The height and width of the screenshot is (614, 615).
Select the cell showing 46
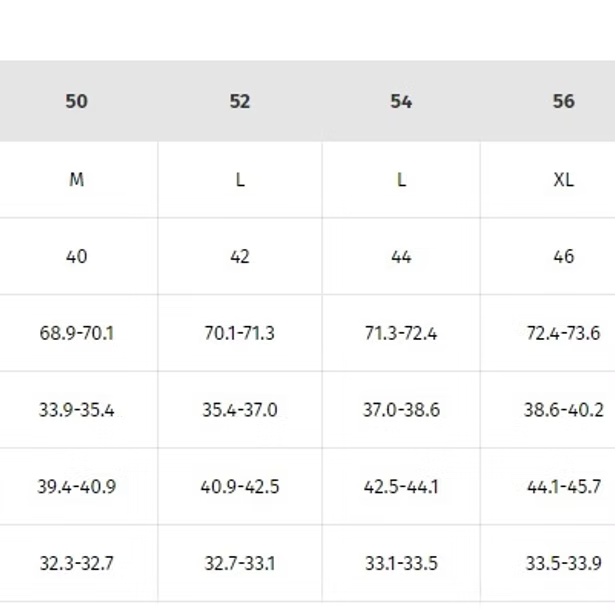click(563, 257)
